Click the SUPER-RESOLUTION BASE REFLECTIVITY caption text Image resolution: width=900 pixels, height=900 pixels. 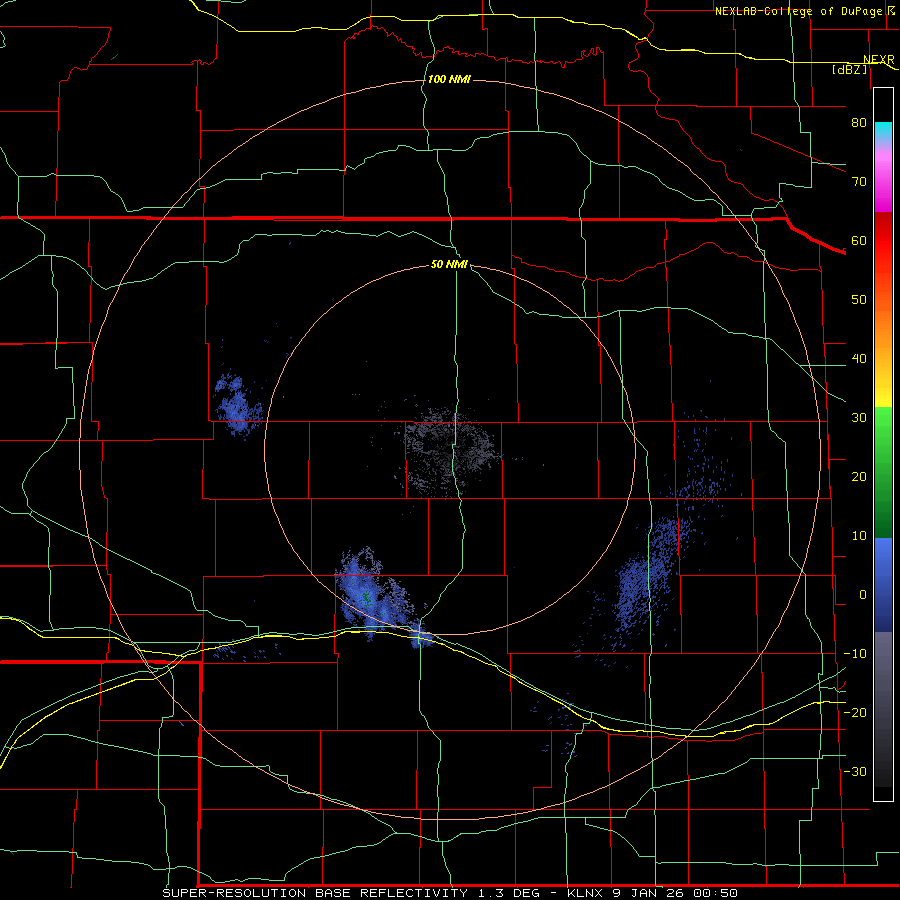315,893
